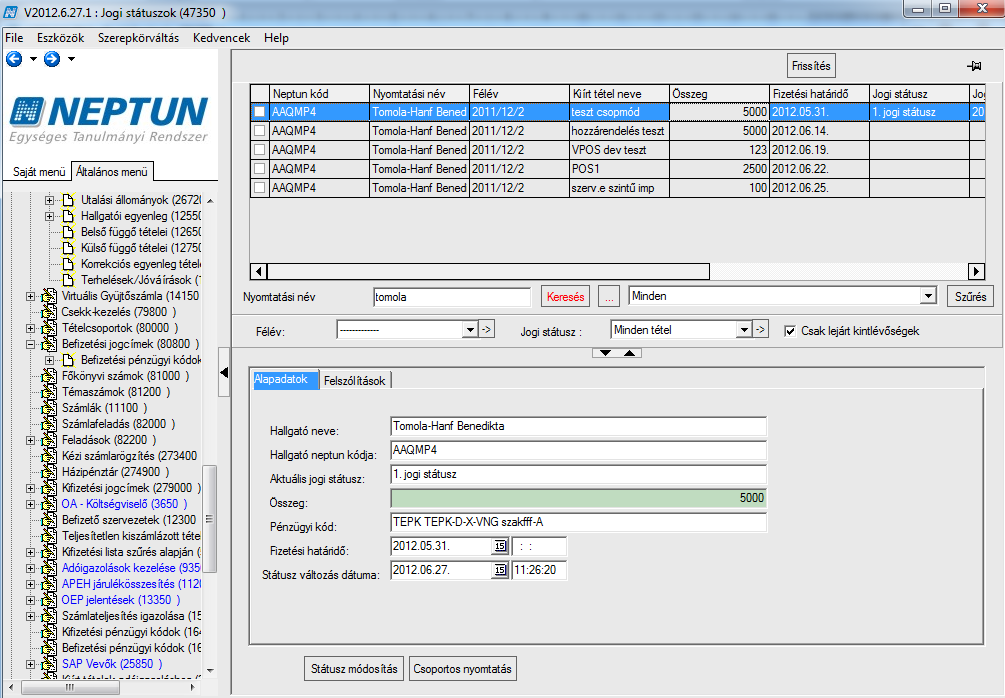Click the Szűrés button
This screenshot has width=1005, height=698.
point(970,297)
